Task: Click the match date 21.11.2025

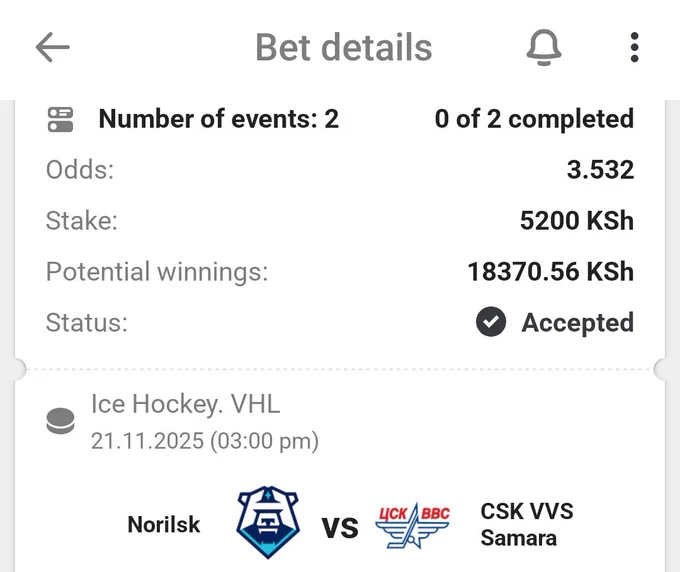Action: coord(147,441)
